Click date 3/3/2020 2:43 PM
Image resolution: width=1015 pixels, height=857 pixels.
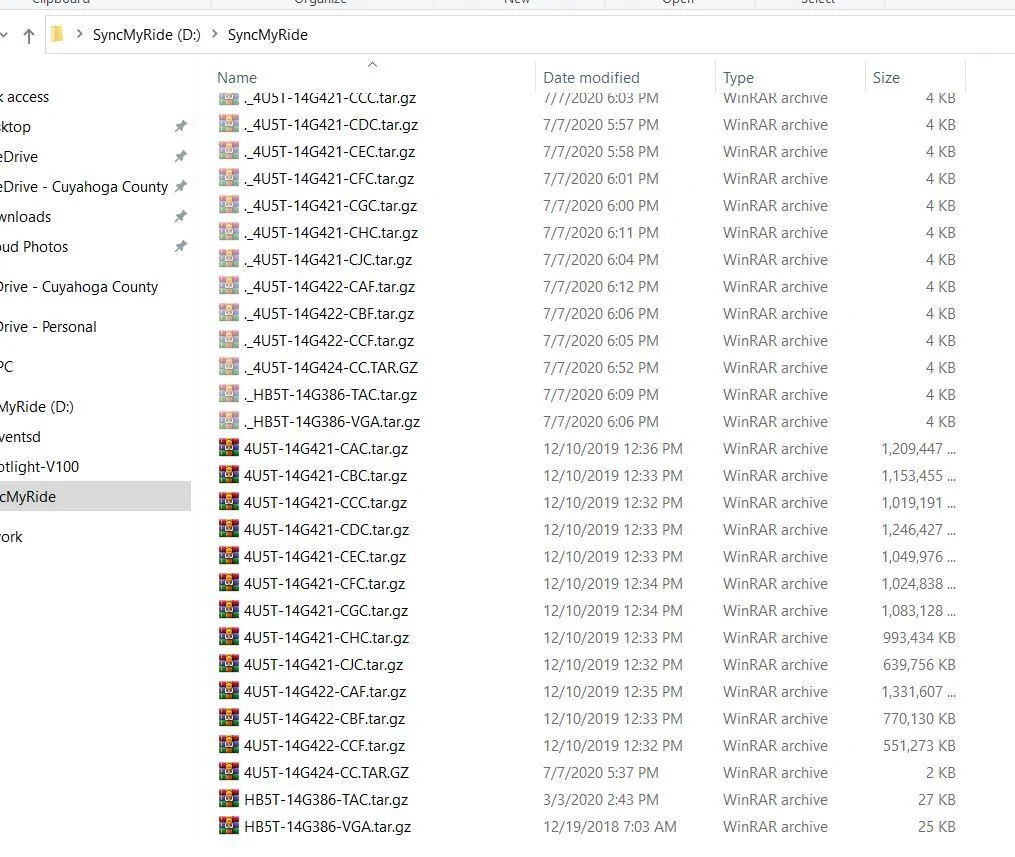[601, 800]
